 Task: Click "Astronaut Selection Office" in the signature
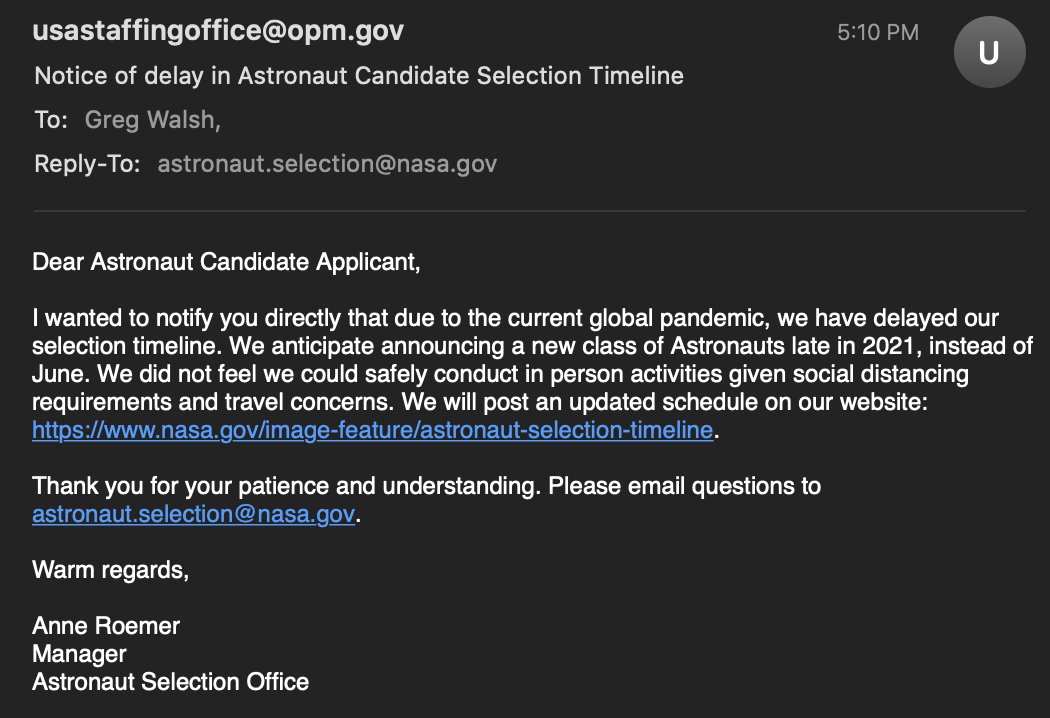tap(171, 682)
